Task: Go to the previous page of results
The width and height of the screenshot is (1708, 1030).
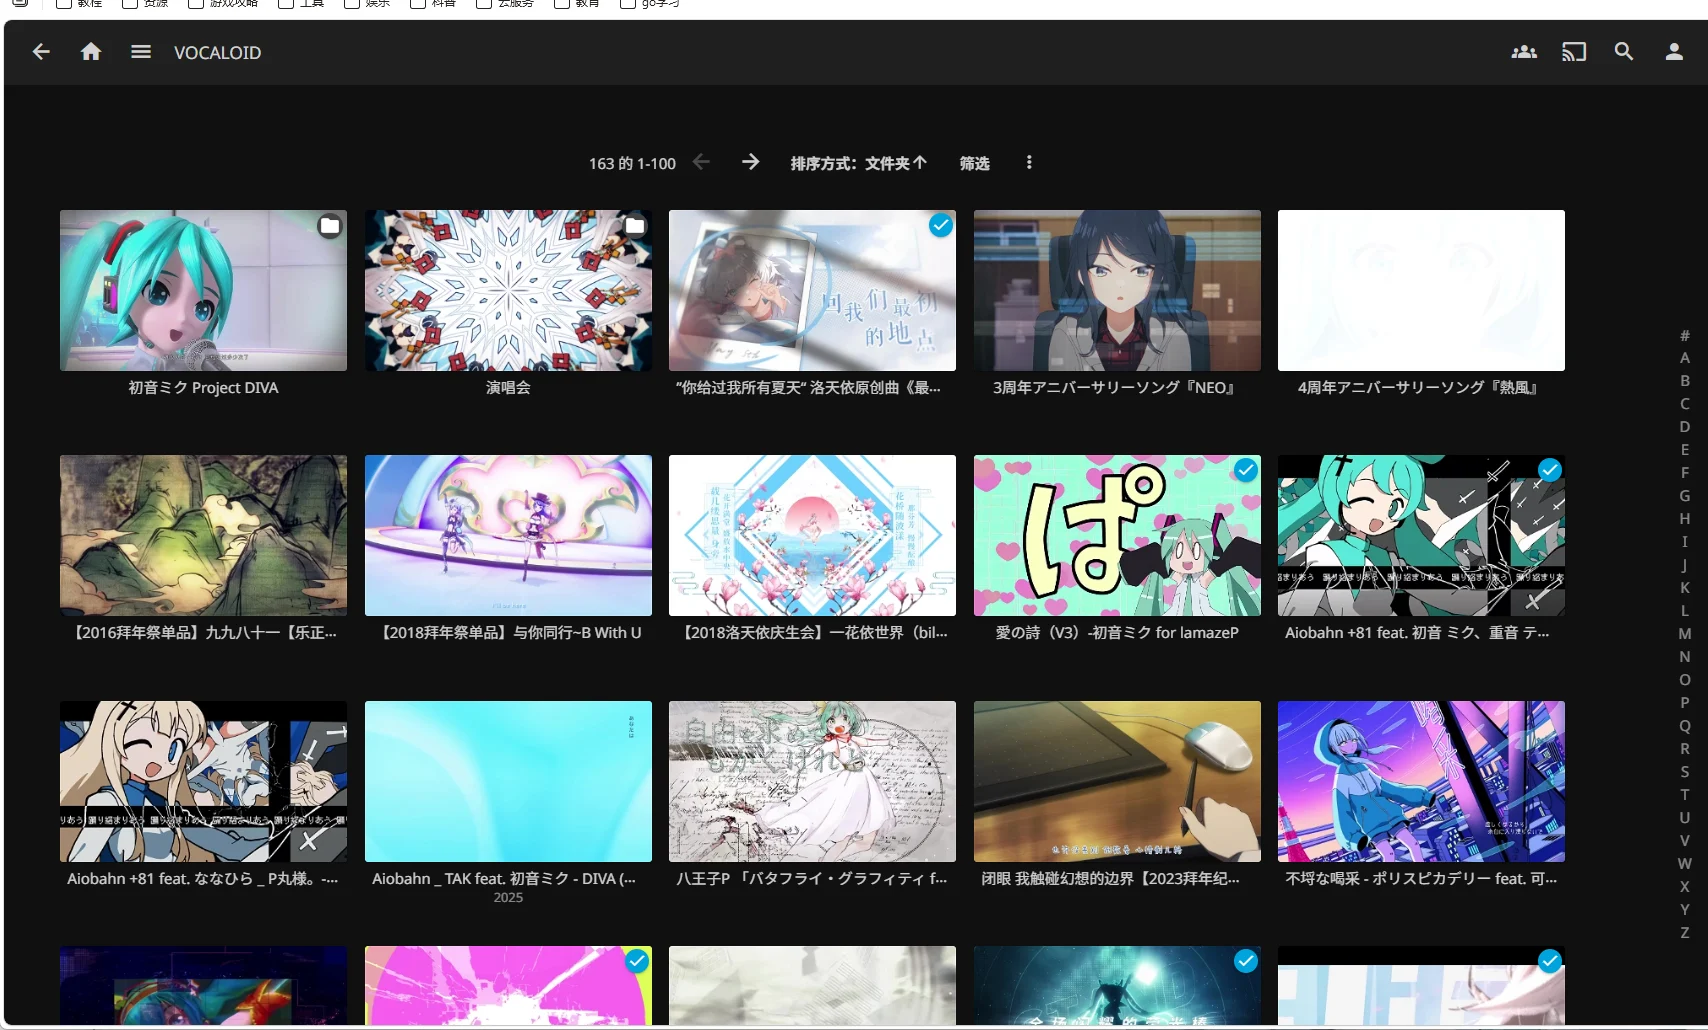Action: [701, 162]
